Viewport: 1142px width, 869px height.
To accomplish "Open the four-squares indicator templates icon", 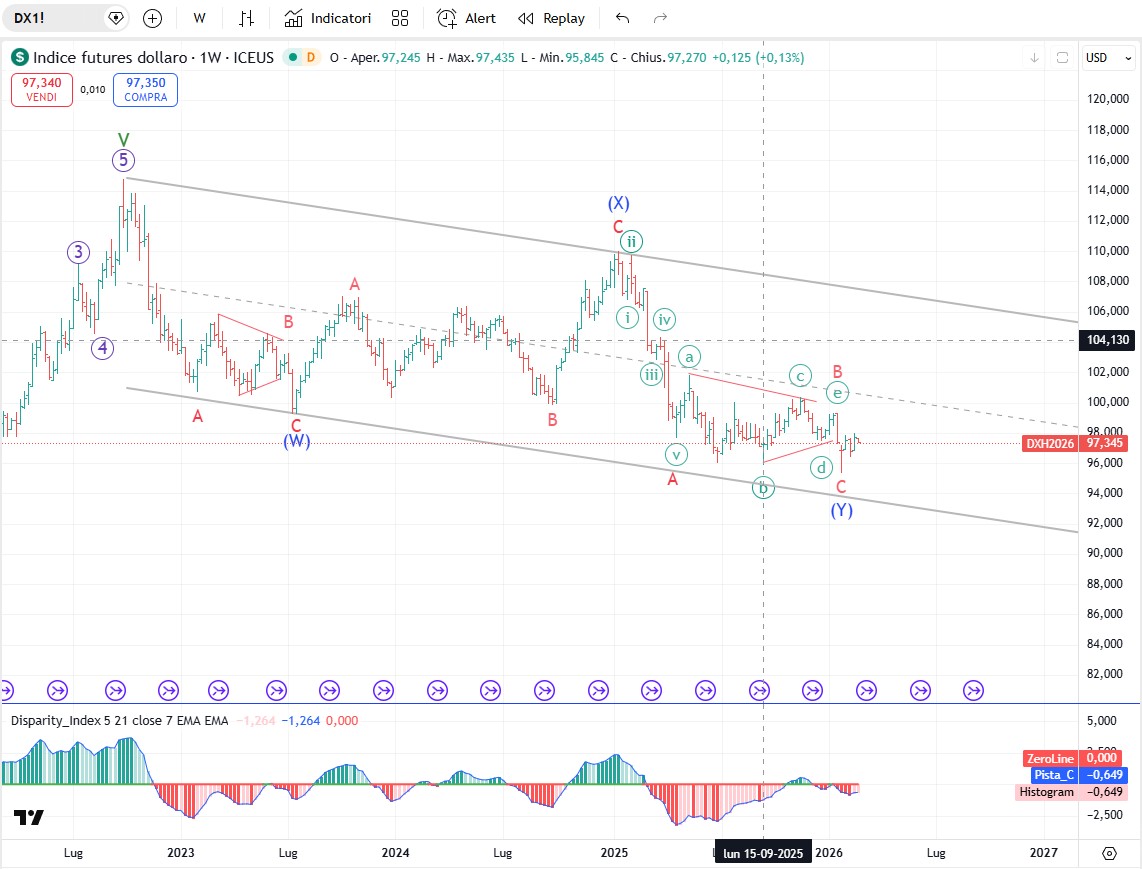I will [400, 18].
